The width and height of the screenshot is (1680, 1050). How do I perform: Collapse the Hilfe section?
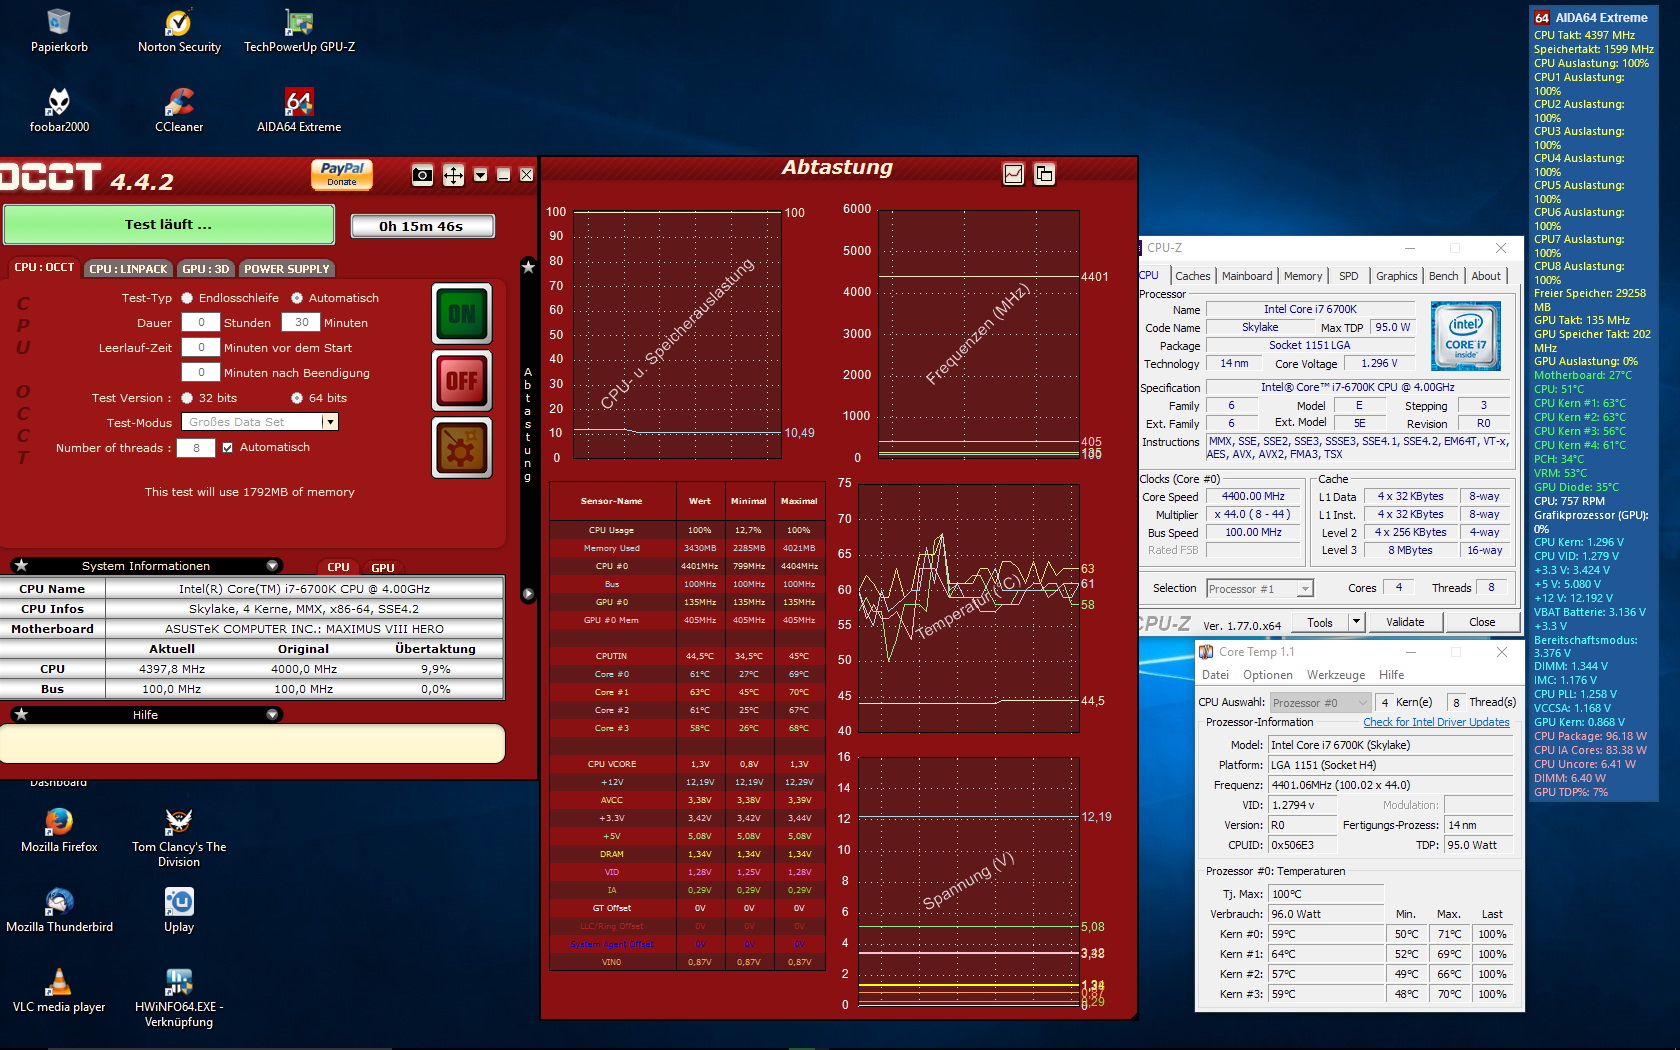point(272,714)
